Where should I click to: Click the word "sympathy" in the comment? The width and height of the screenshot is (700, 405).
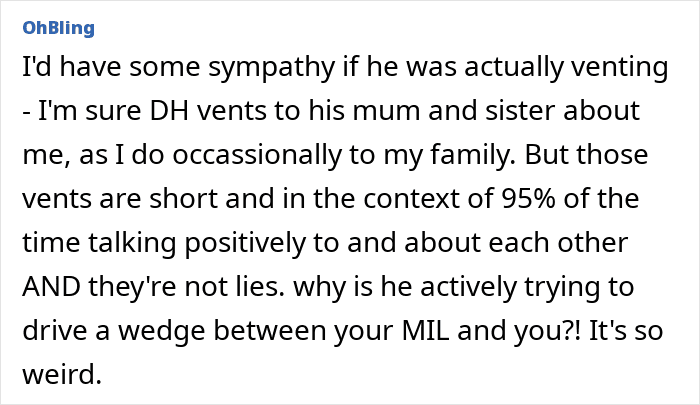tap(271, 68)
